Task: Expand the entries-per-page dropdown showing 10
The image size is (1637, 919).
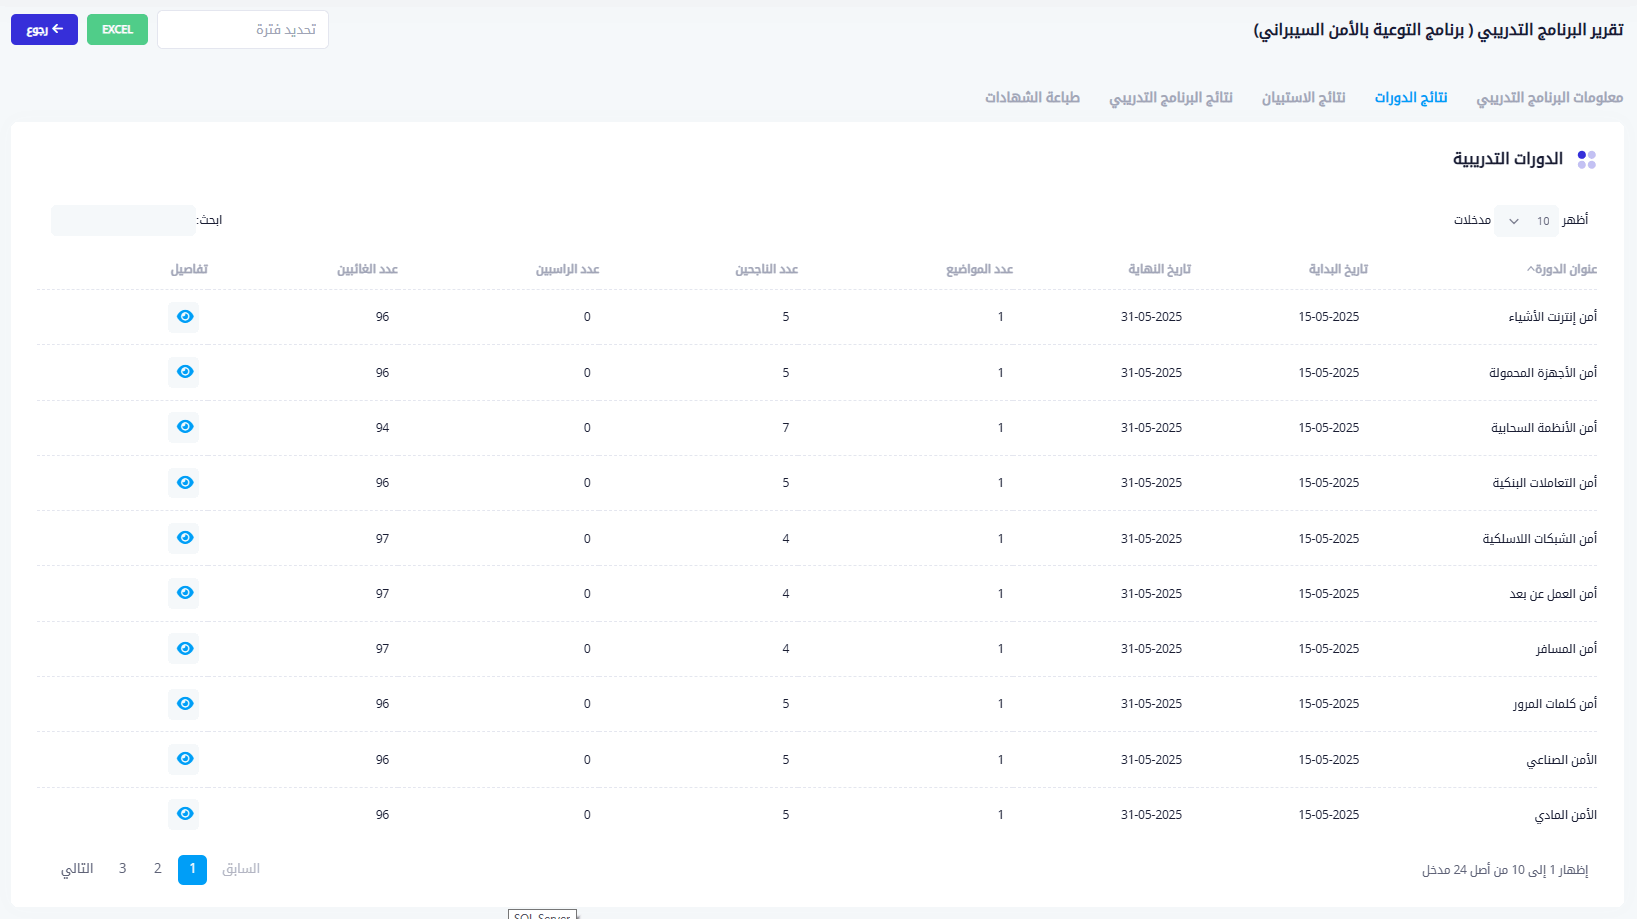Action: (1526, 221)
